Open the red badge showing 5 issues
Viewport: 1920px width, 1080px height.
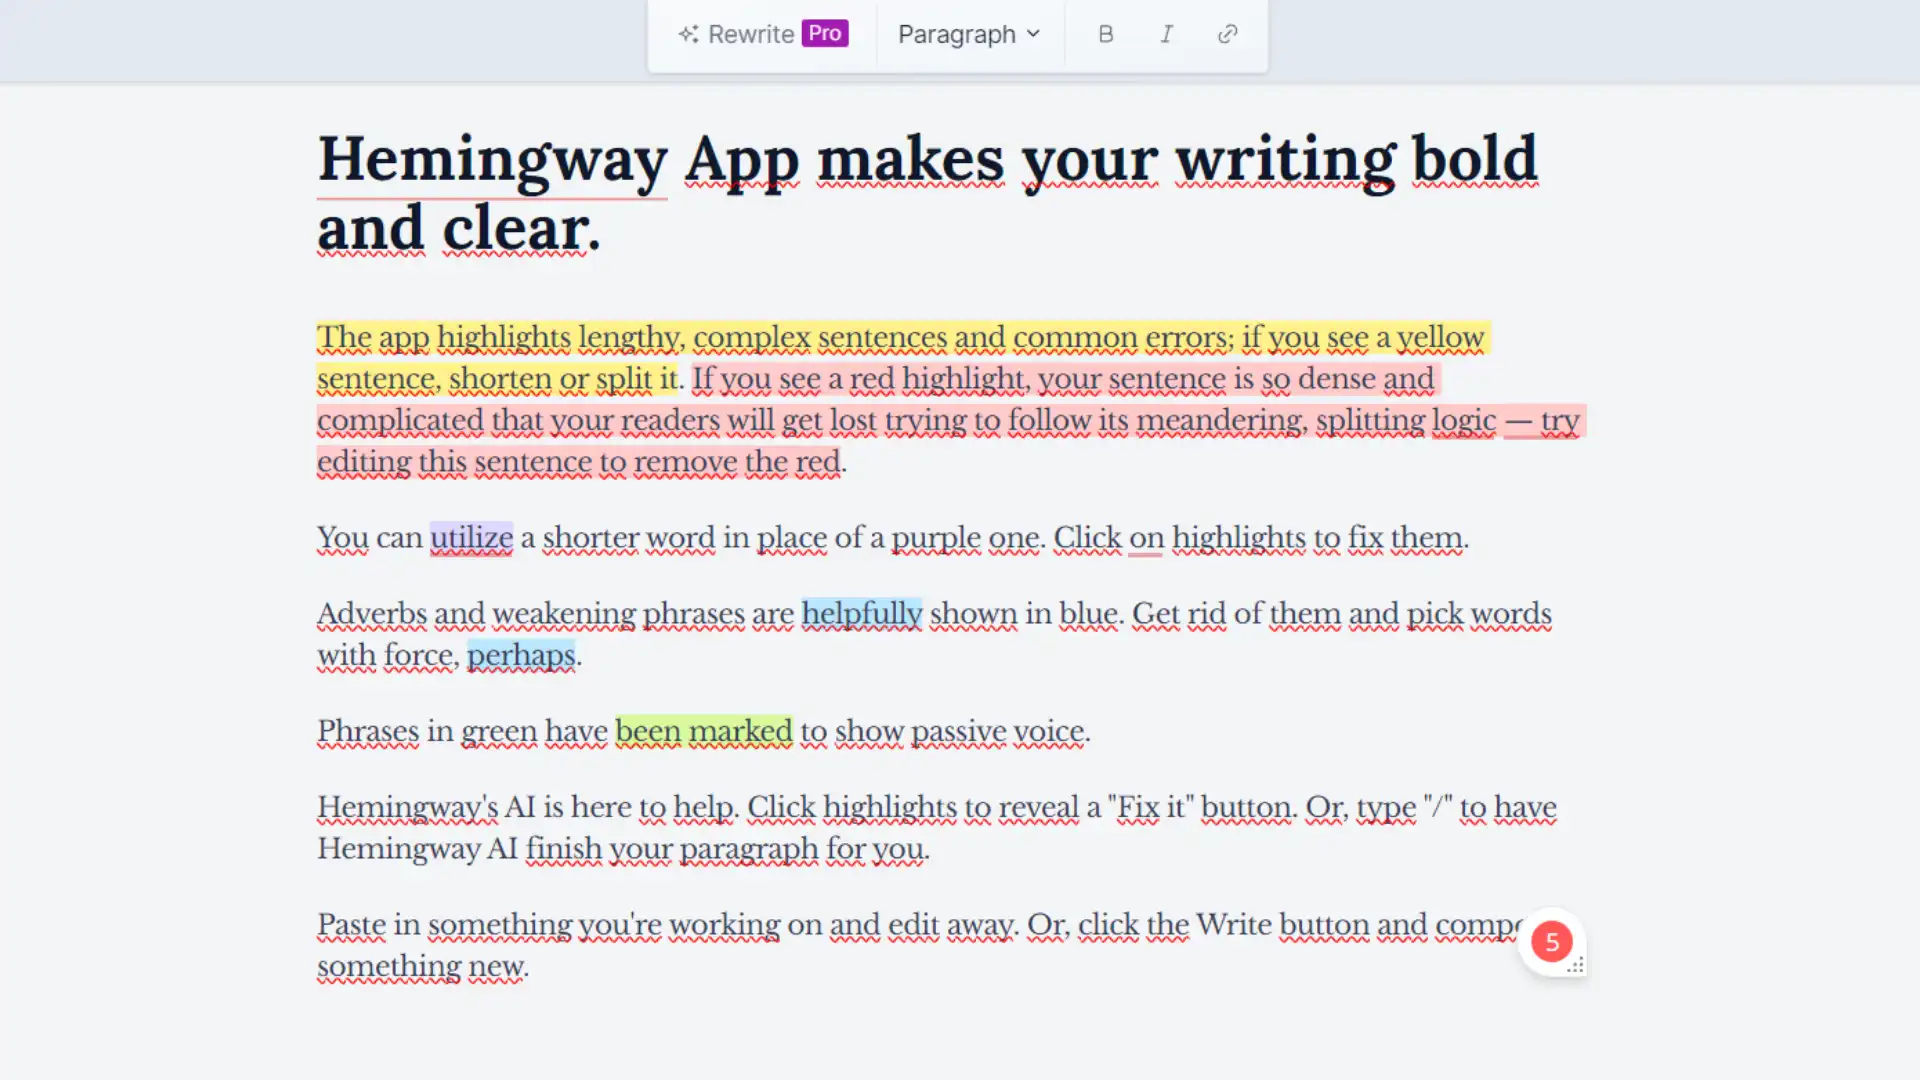(x=1551, y=941)
